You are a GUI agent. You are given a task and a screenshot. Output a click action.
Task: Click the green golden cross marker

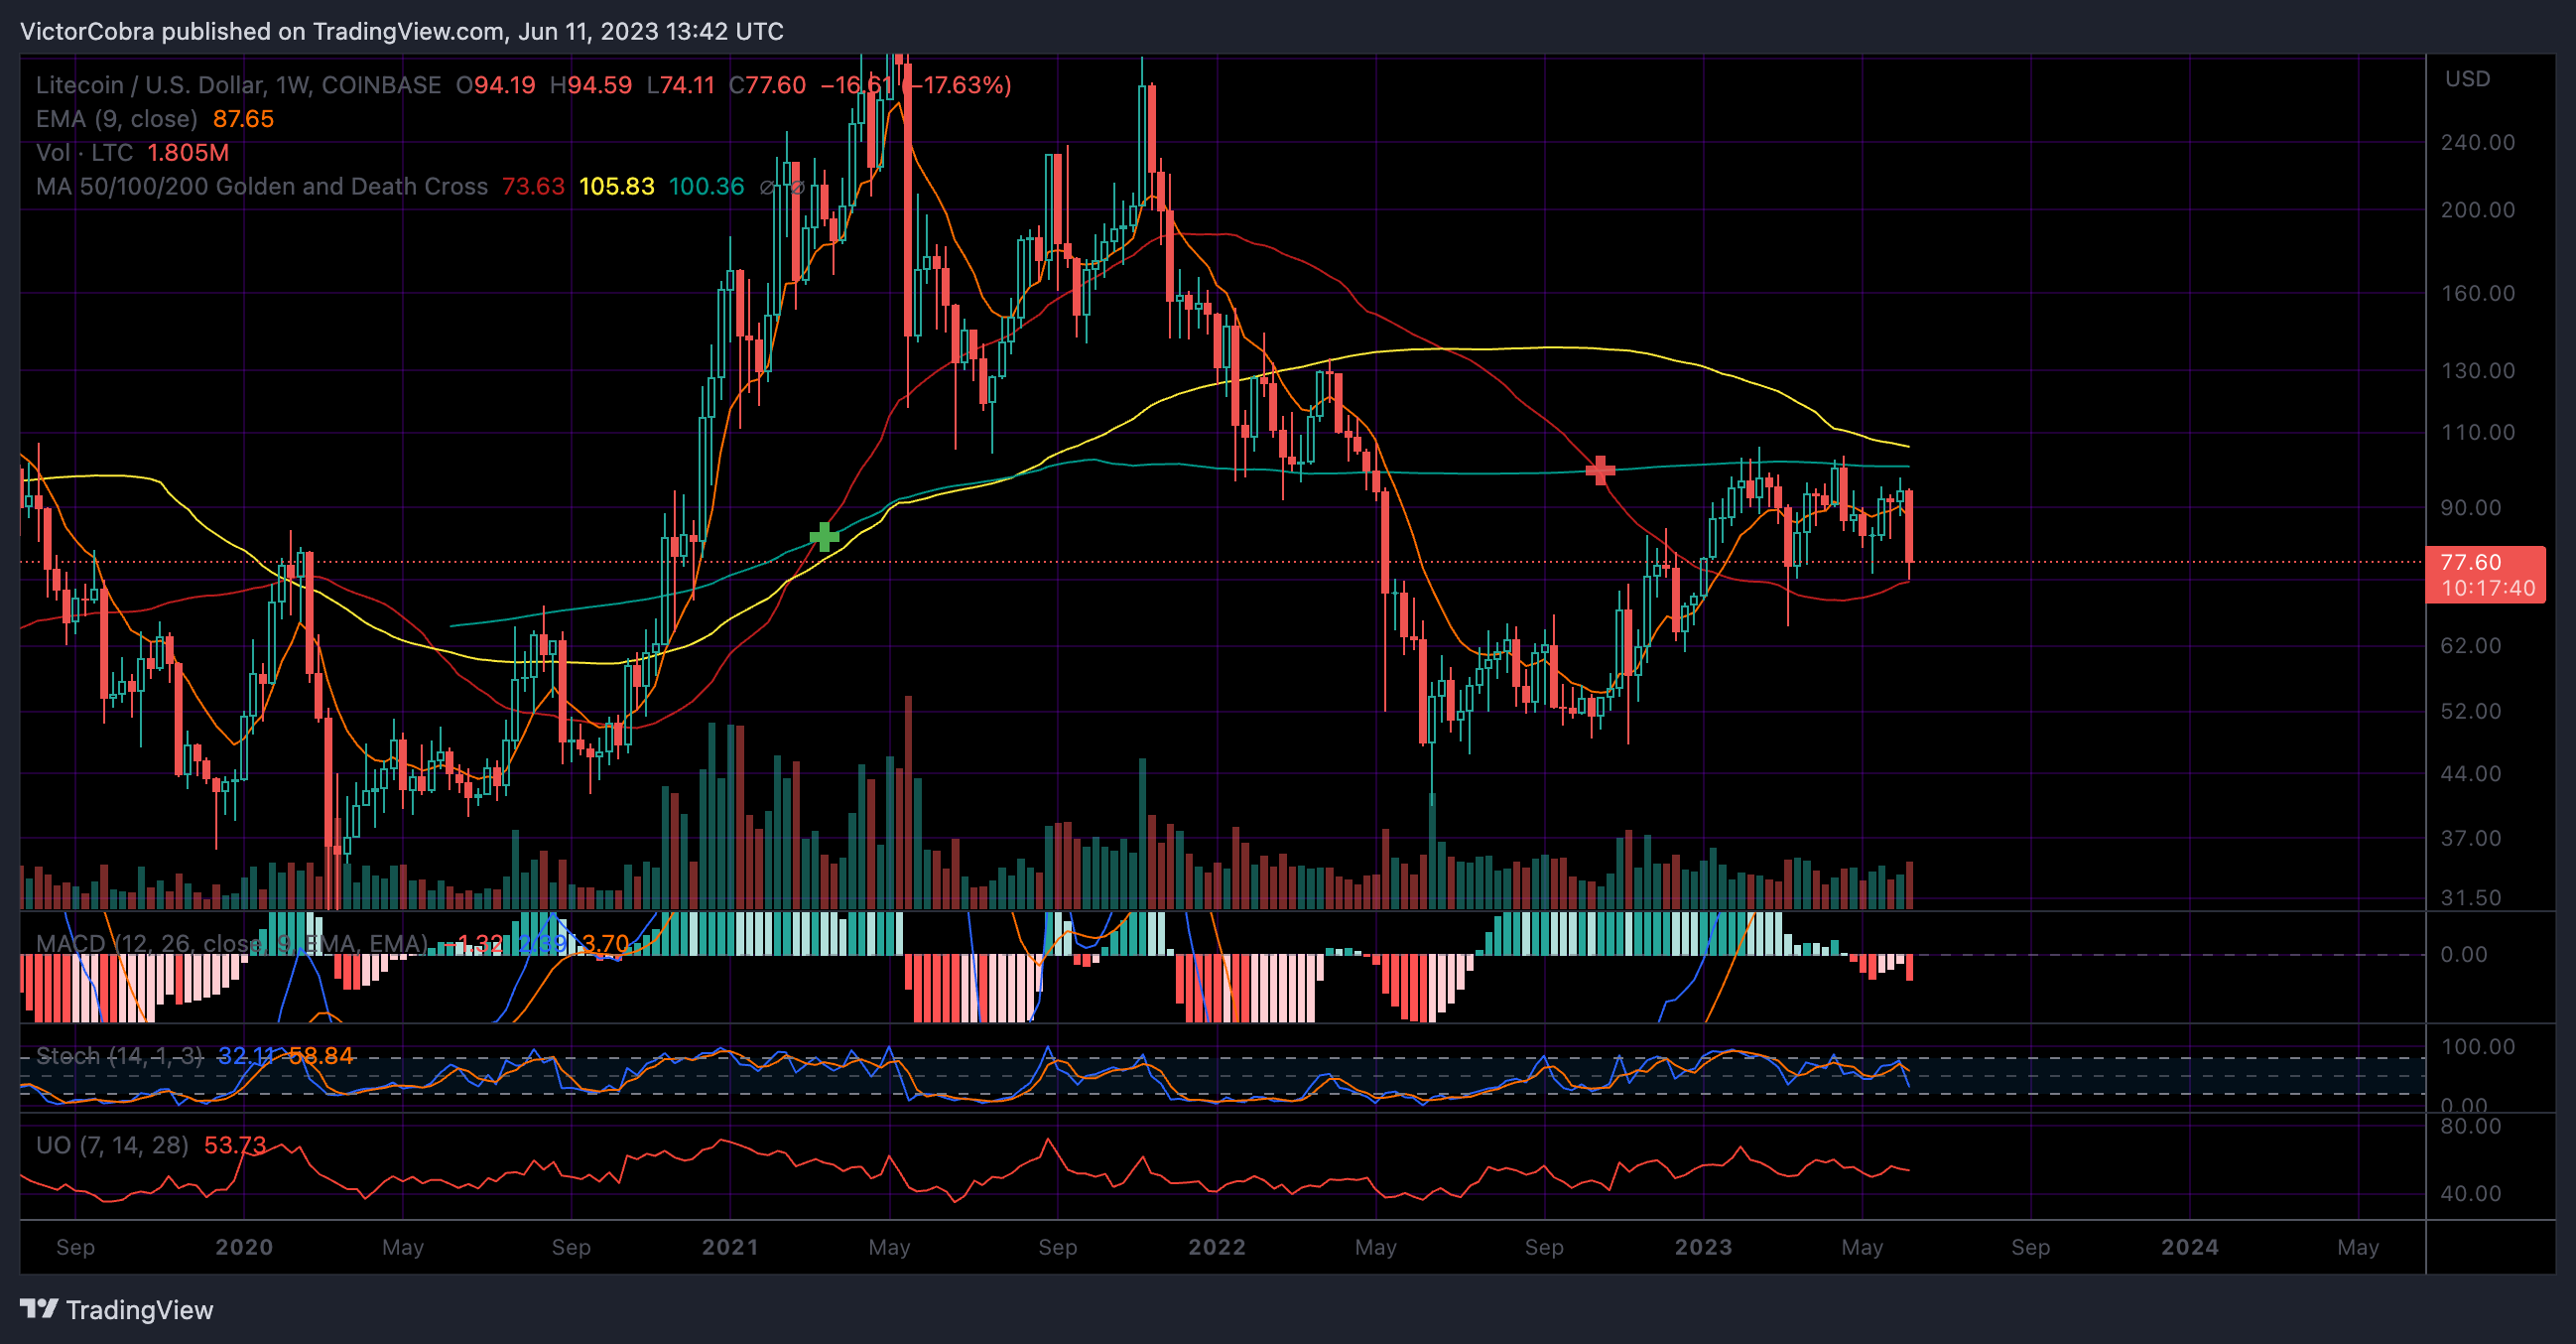[824, 537]
